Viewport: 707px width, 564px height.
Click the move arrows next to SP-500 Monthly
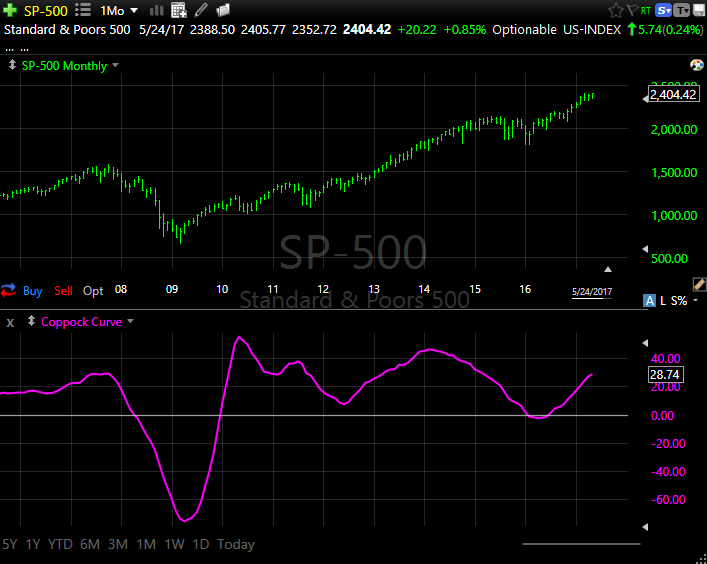coord(12,65)
